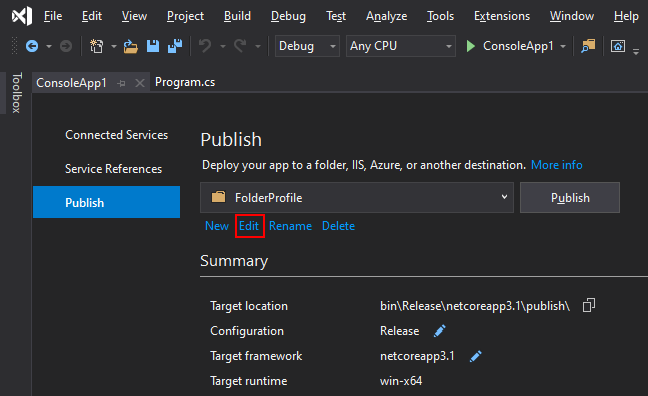This screenshot has width=648, height=396.
Task: Pin the ConsoleApp1 tab
Action: pos(122,83)
